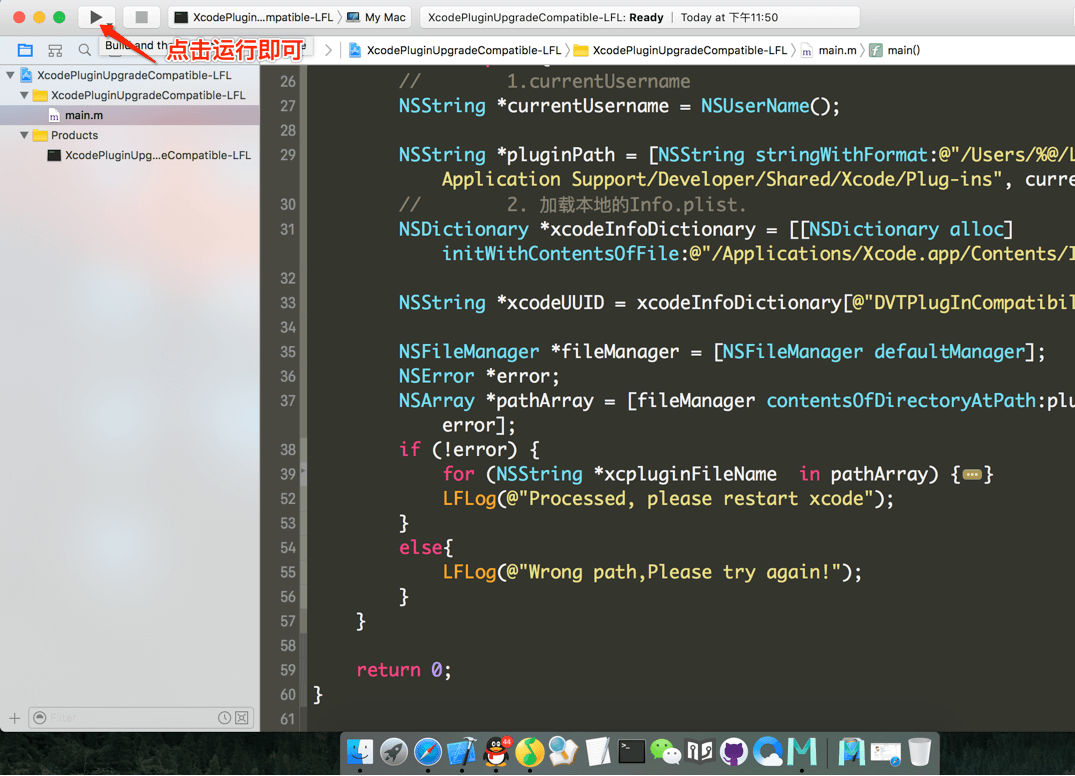Open the teal M app in Dock

[x=802, y=752]
